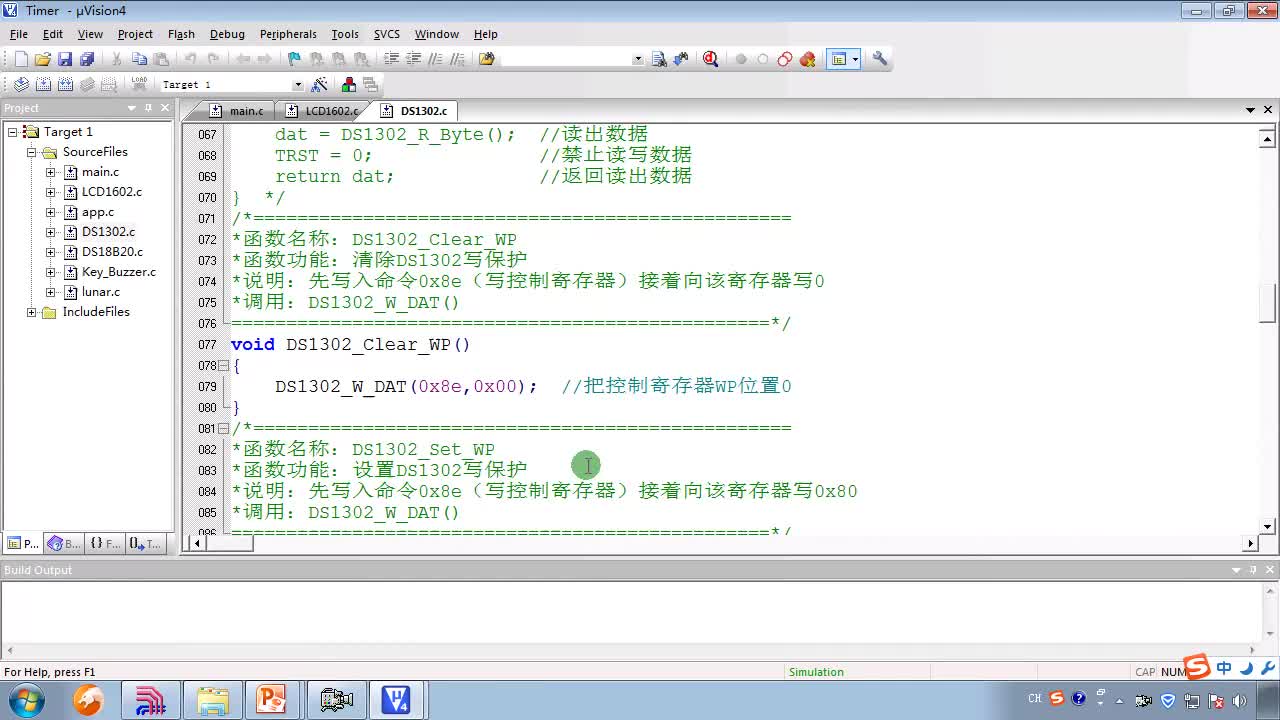Enable or disable all breakpoints icon

point(785,59)
